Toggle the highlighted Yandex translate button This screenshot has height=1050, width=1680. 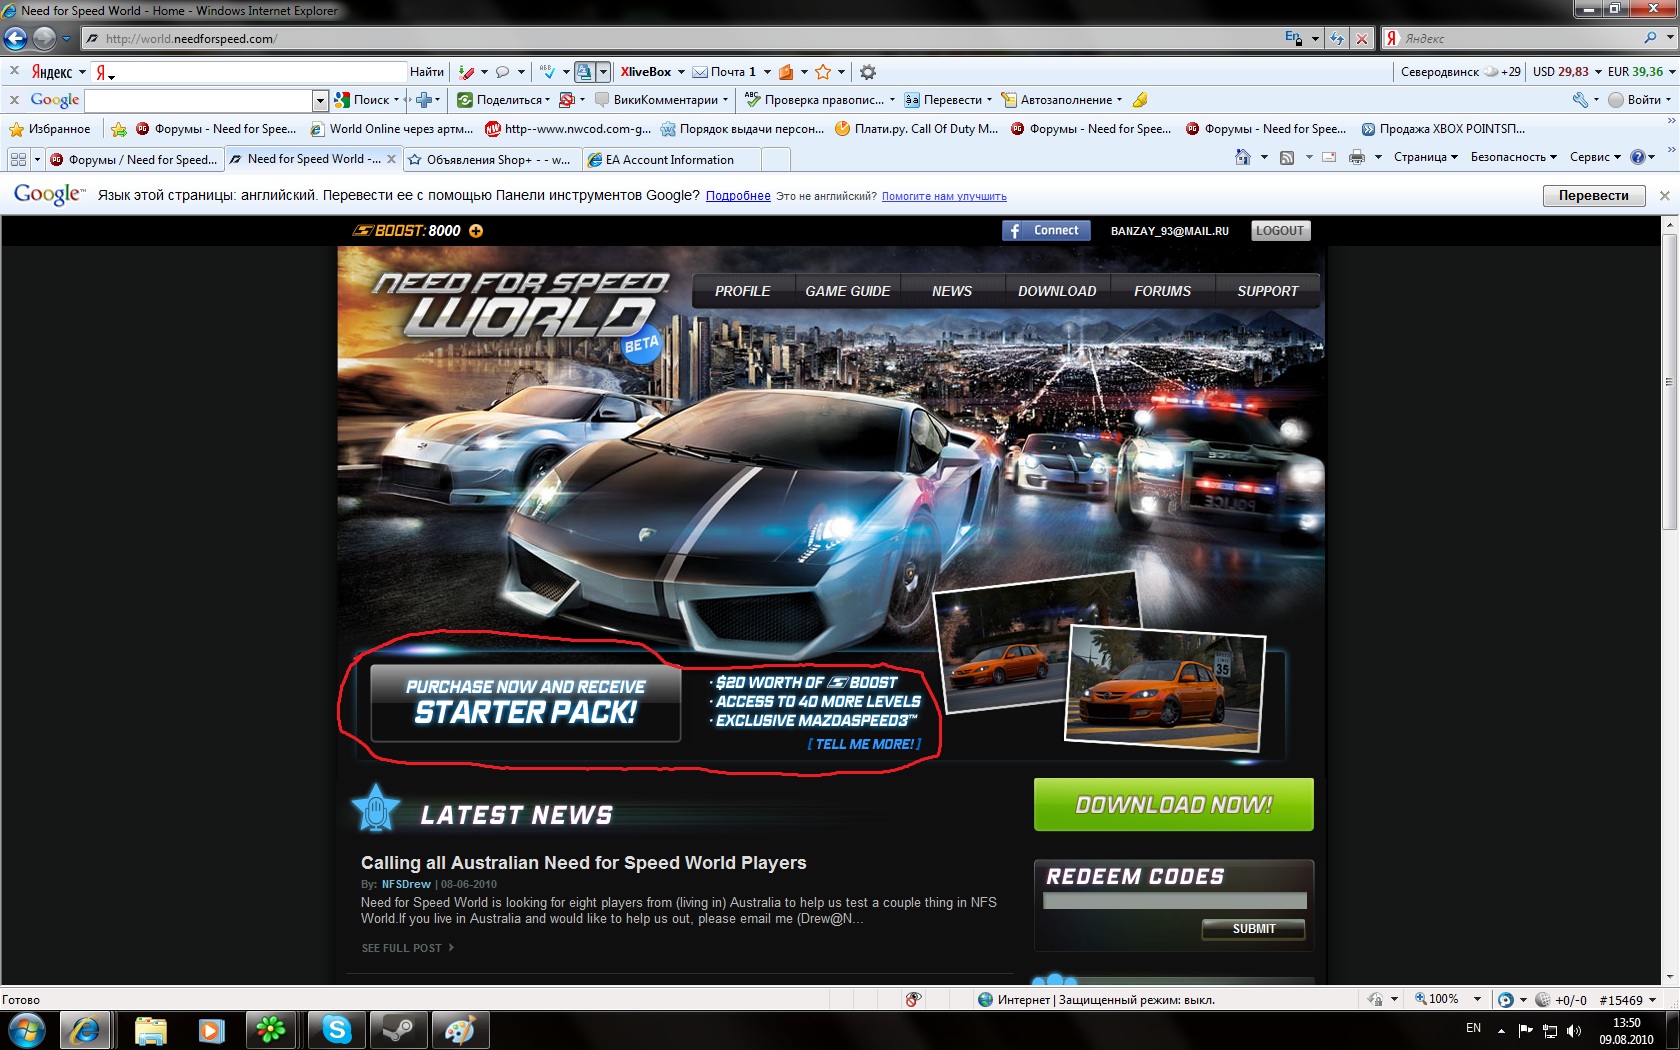585,72
